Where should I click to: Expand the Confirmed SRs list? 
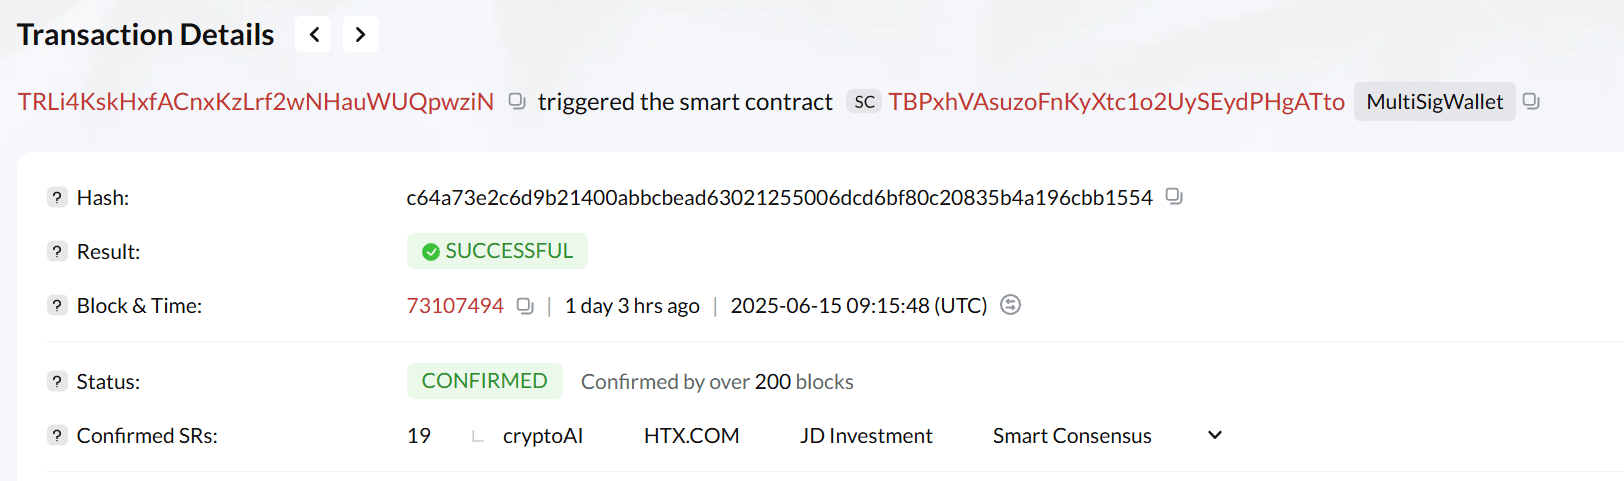(1215, 435)
